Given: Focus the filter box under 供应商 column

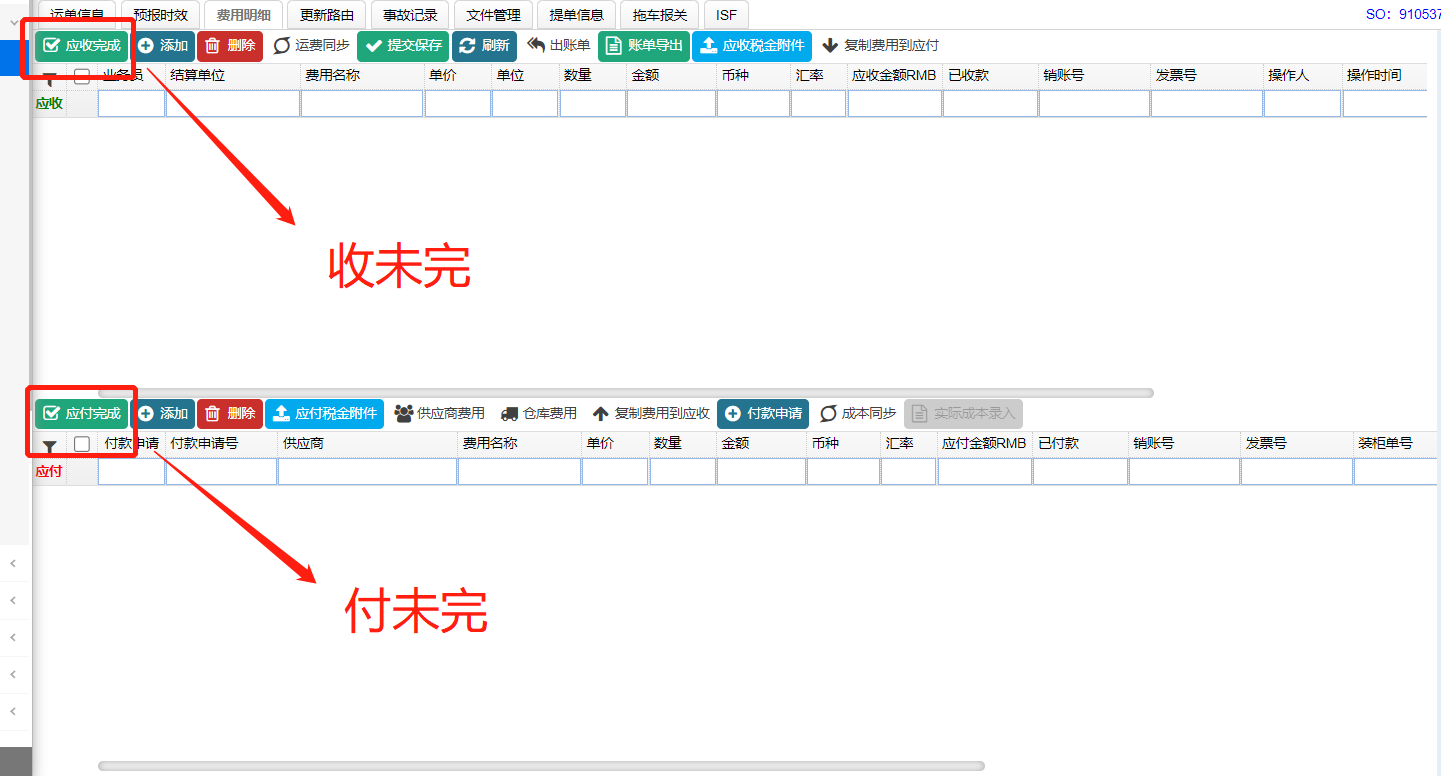Looking at the screenshot, I should pyautogui.click(x=368, y=472).
